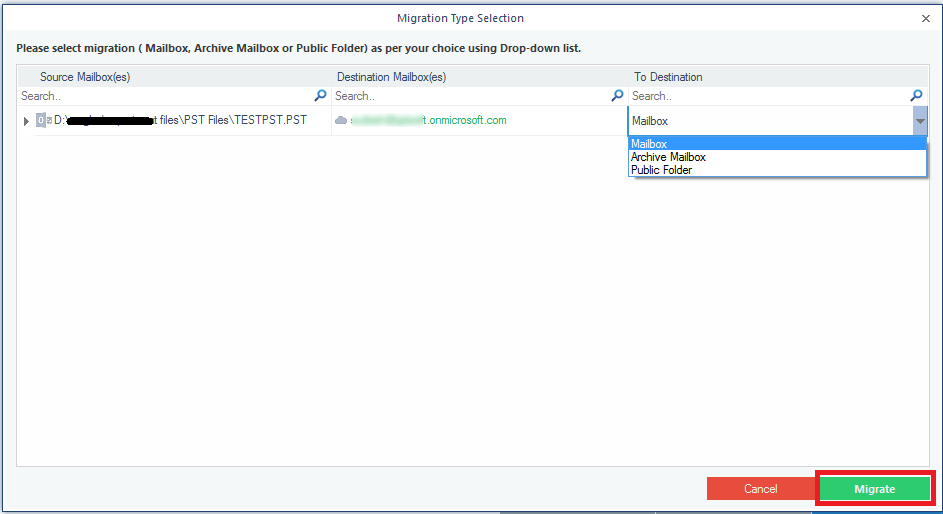This screenshot has height=514, width=943.
Task: Close the Migration Type Selection dialog
Action: pos(926,19)
